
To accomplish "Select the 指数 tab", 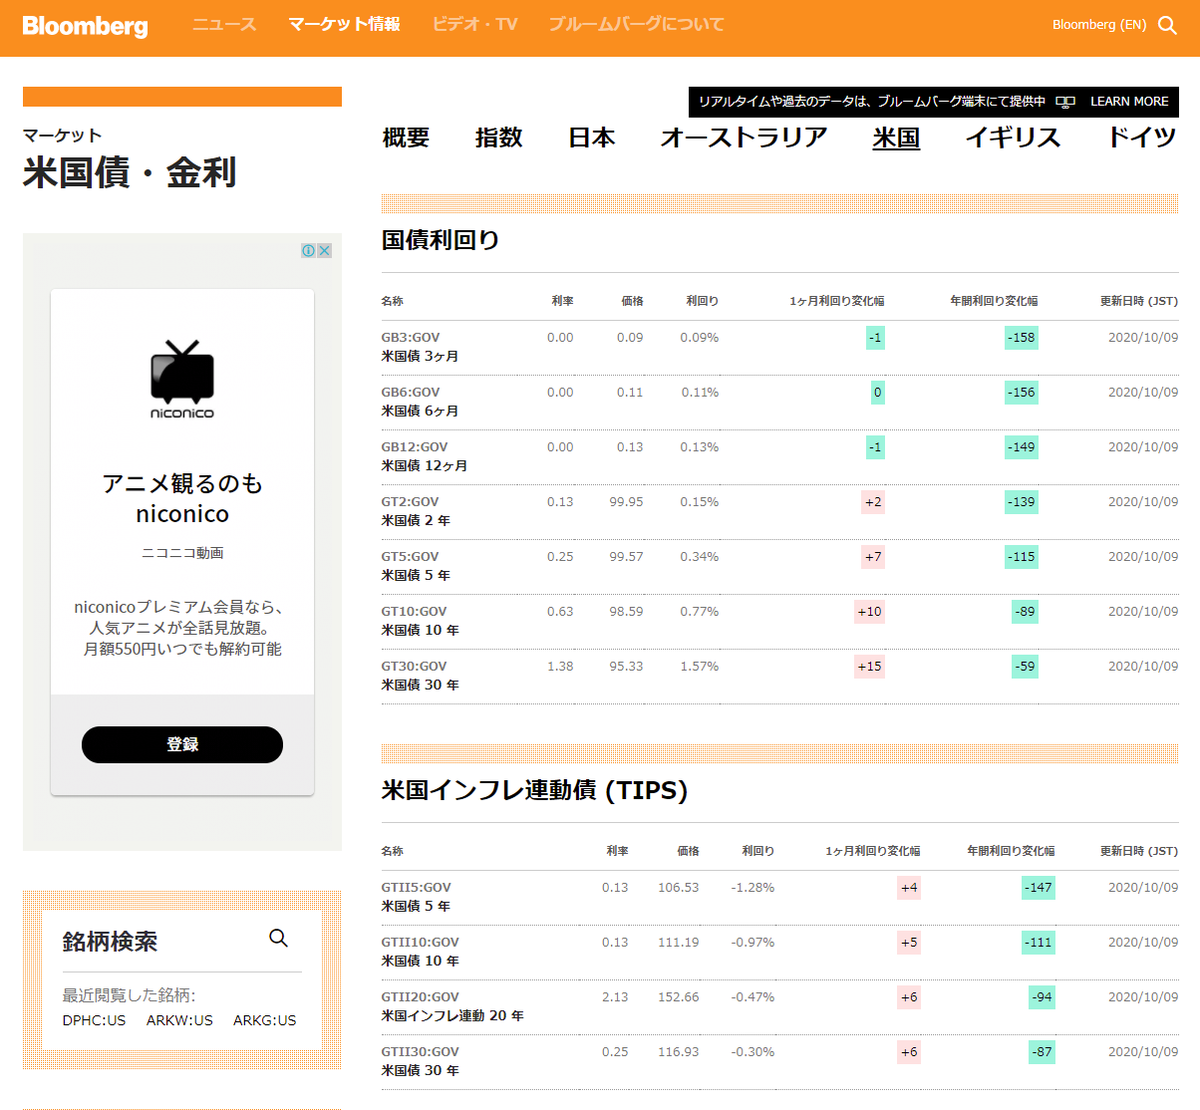I will (499, 138).
